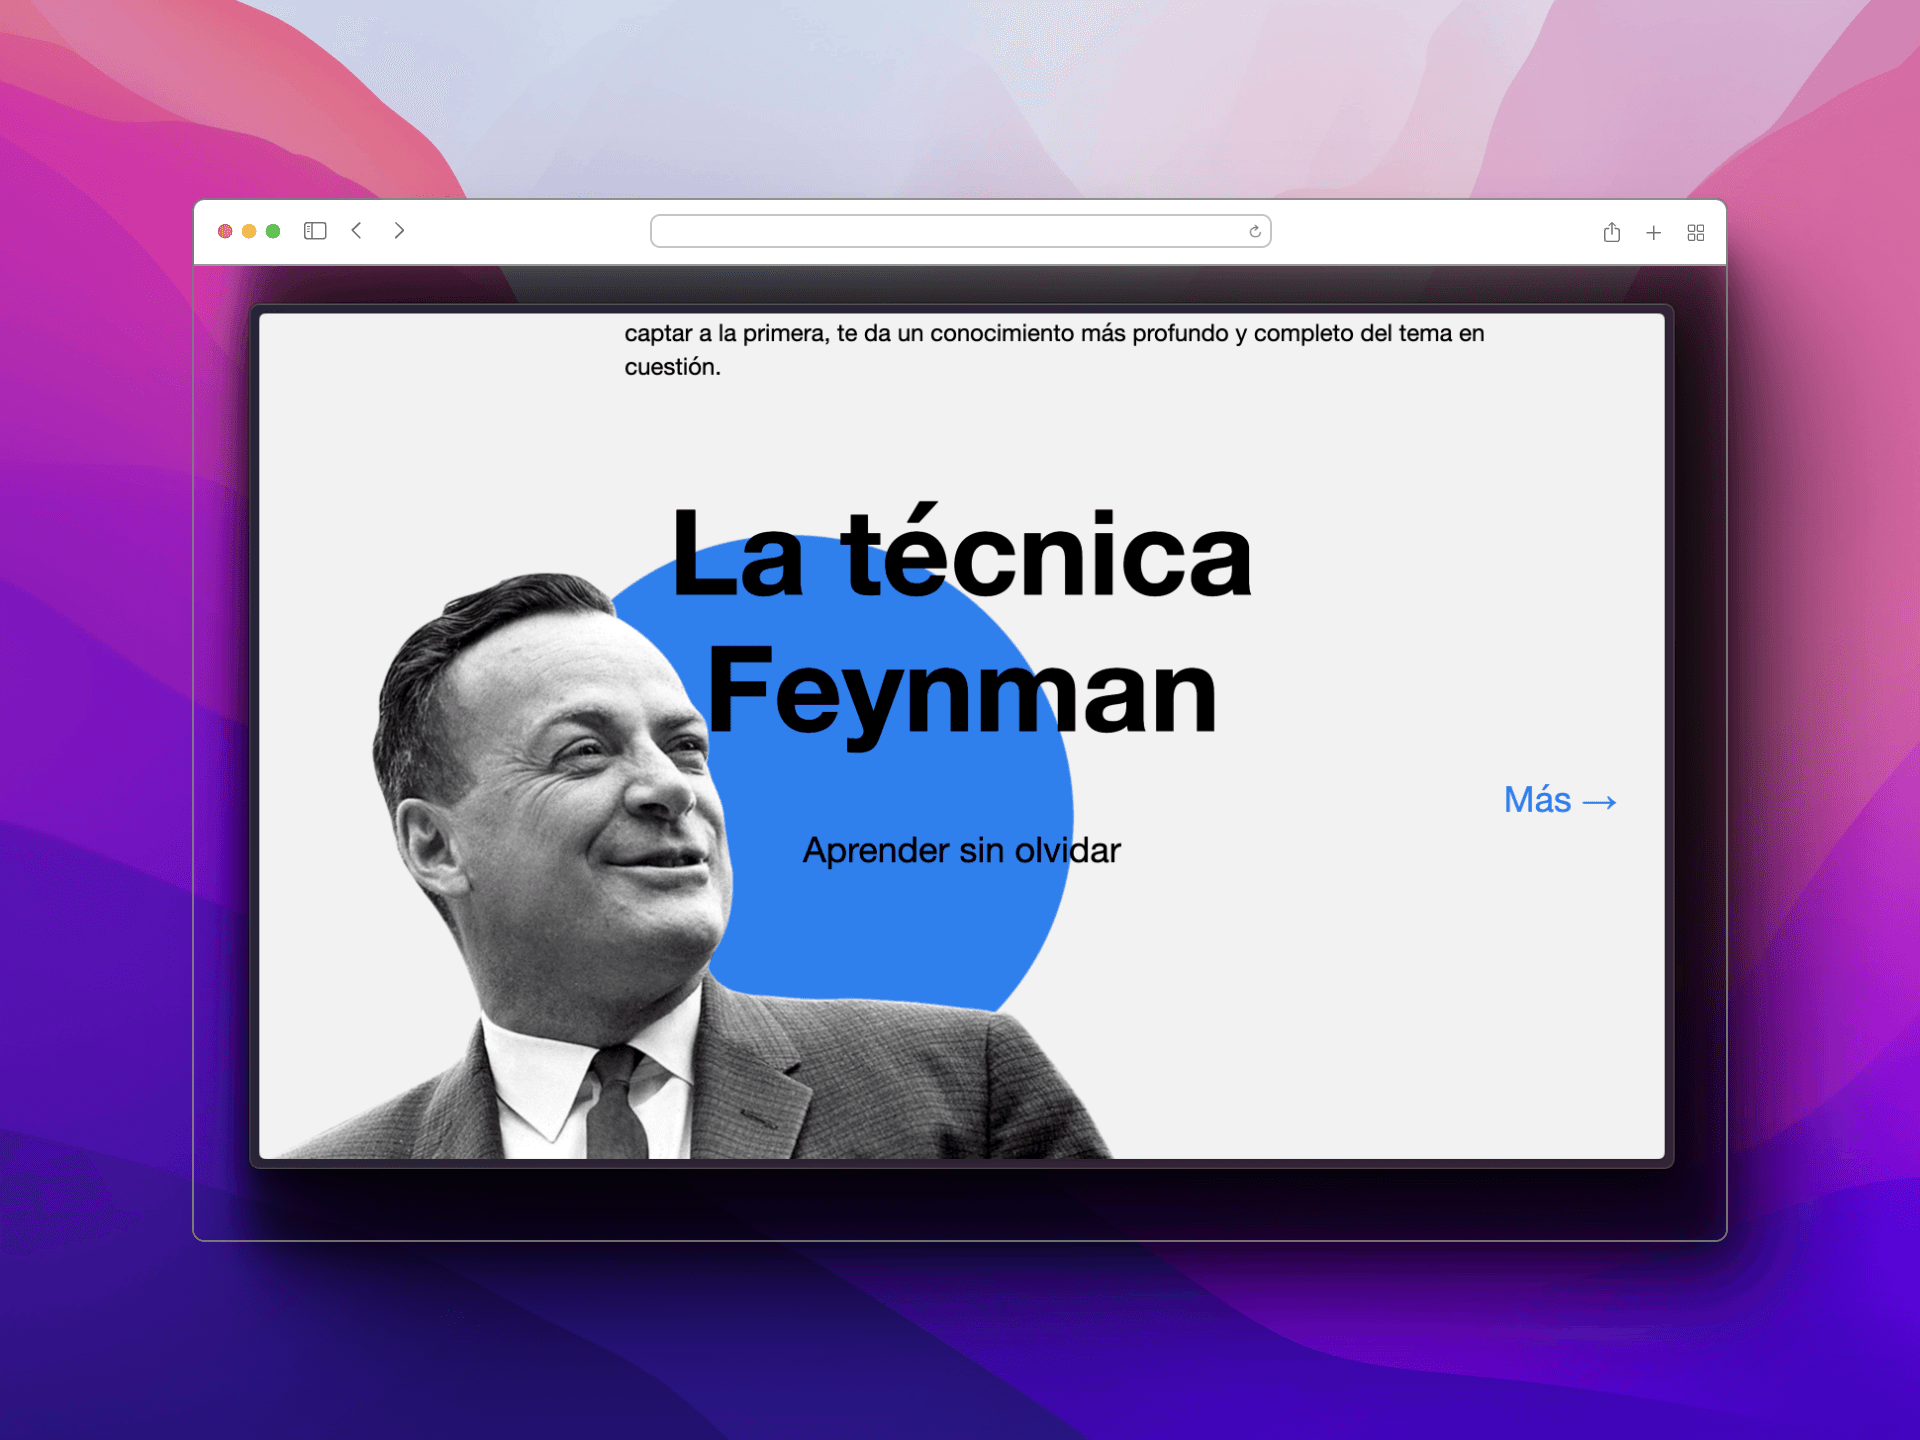Reload the page from the address bar
This screenshot has width=1920, height=1440.
coord(1255,232)
